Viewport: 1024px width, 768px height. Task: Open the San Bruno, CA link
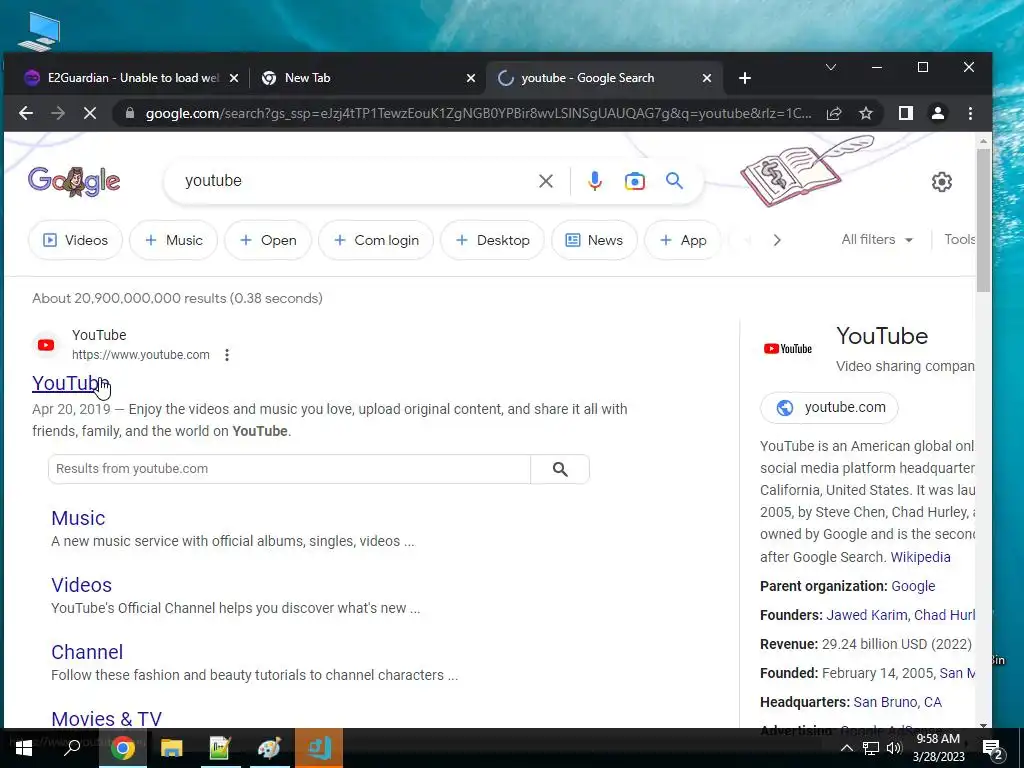[x=897, y=702]
